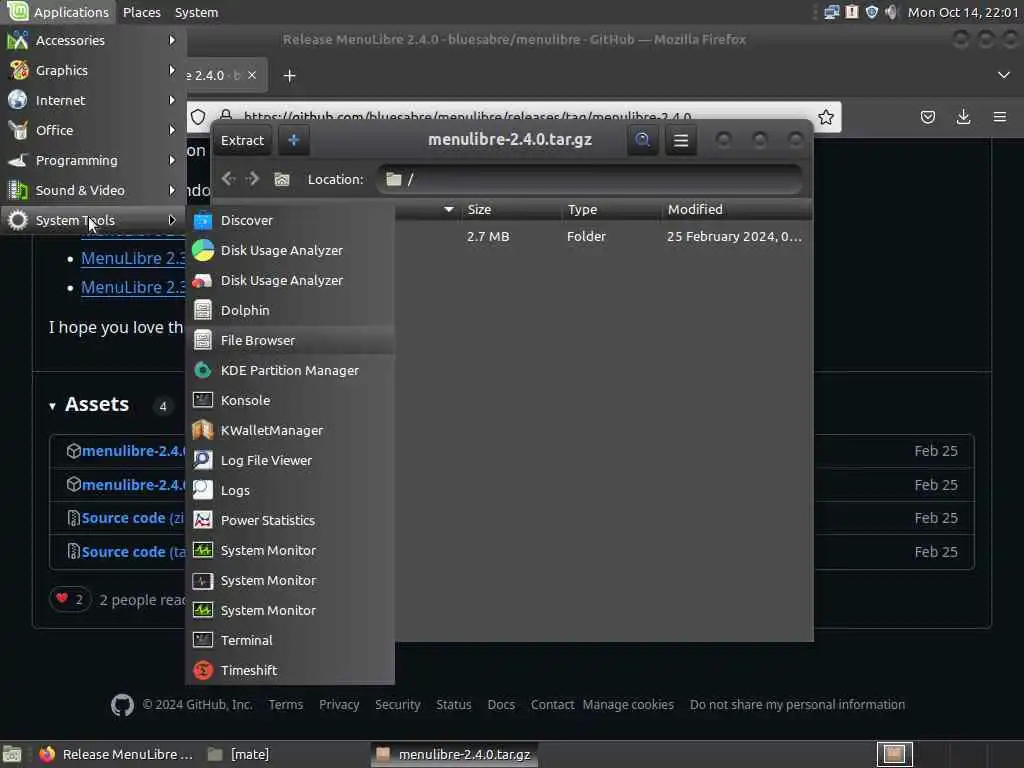Sort by Size column header
The width and height of the screenshot is (1024, 768).
click(510, 210)
